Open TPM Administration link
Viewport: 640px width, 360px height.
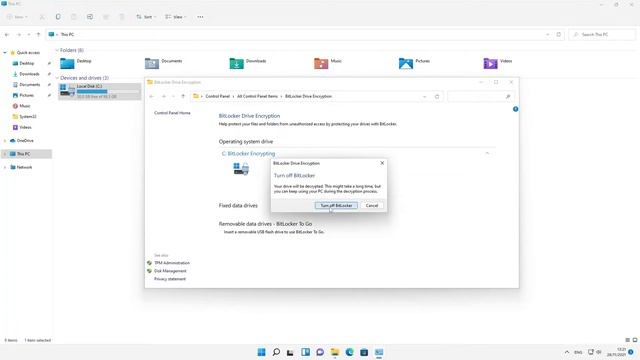(x=172, y=263)
